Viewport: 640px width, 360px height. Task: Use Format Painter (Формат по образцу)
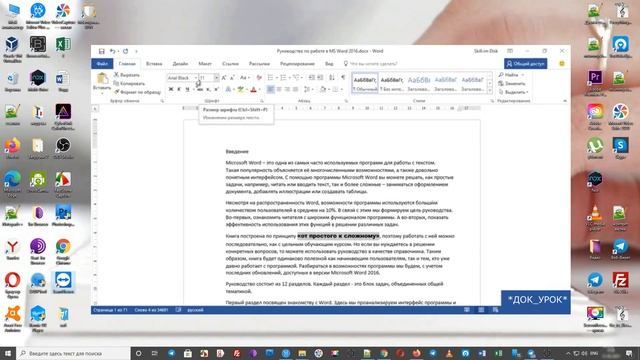(x=137, y=92)
